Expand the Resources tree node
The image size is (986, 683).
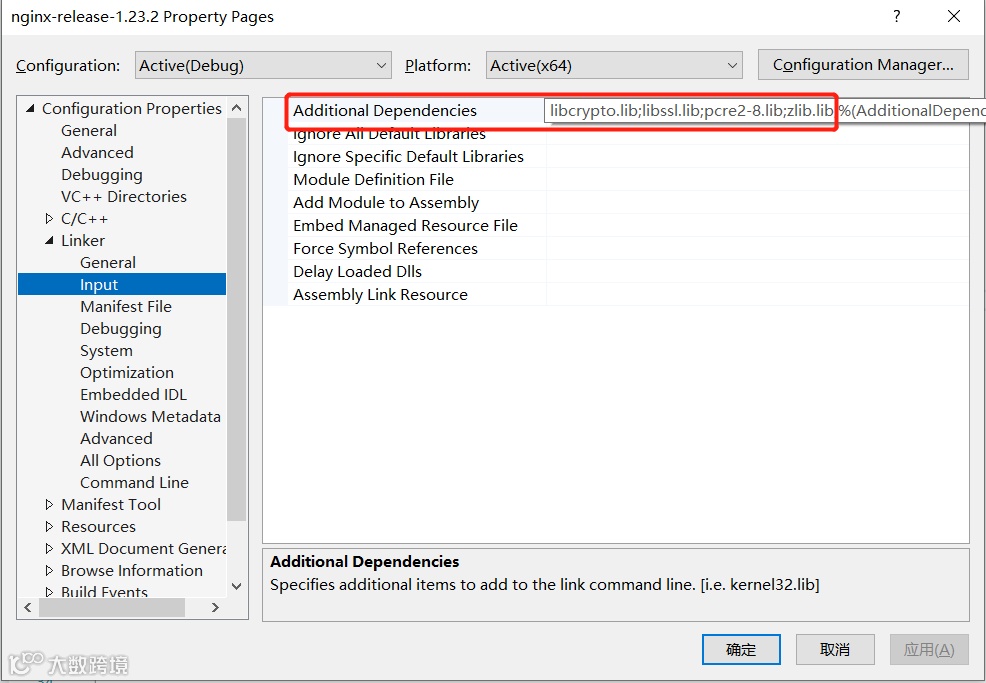[x=49, y=526]
